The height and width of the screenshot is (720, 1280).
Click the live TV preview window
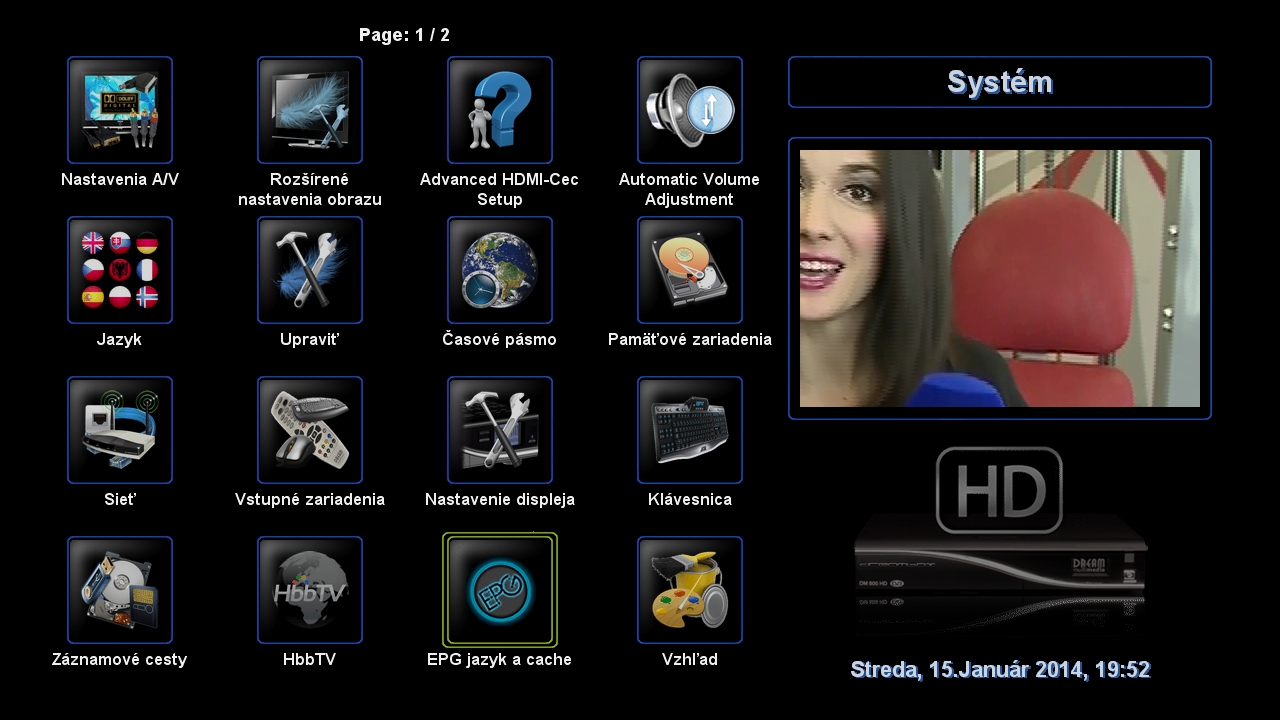(x=1000, y=278)
